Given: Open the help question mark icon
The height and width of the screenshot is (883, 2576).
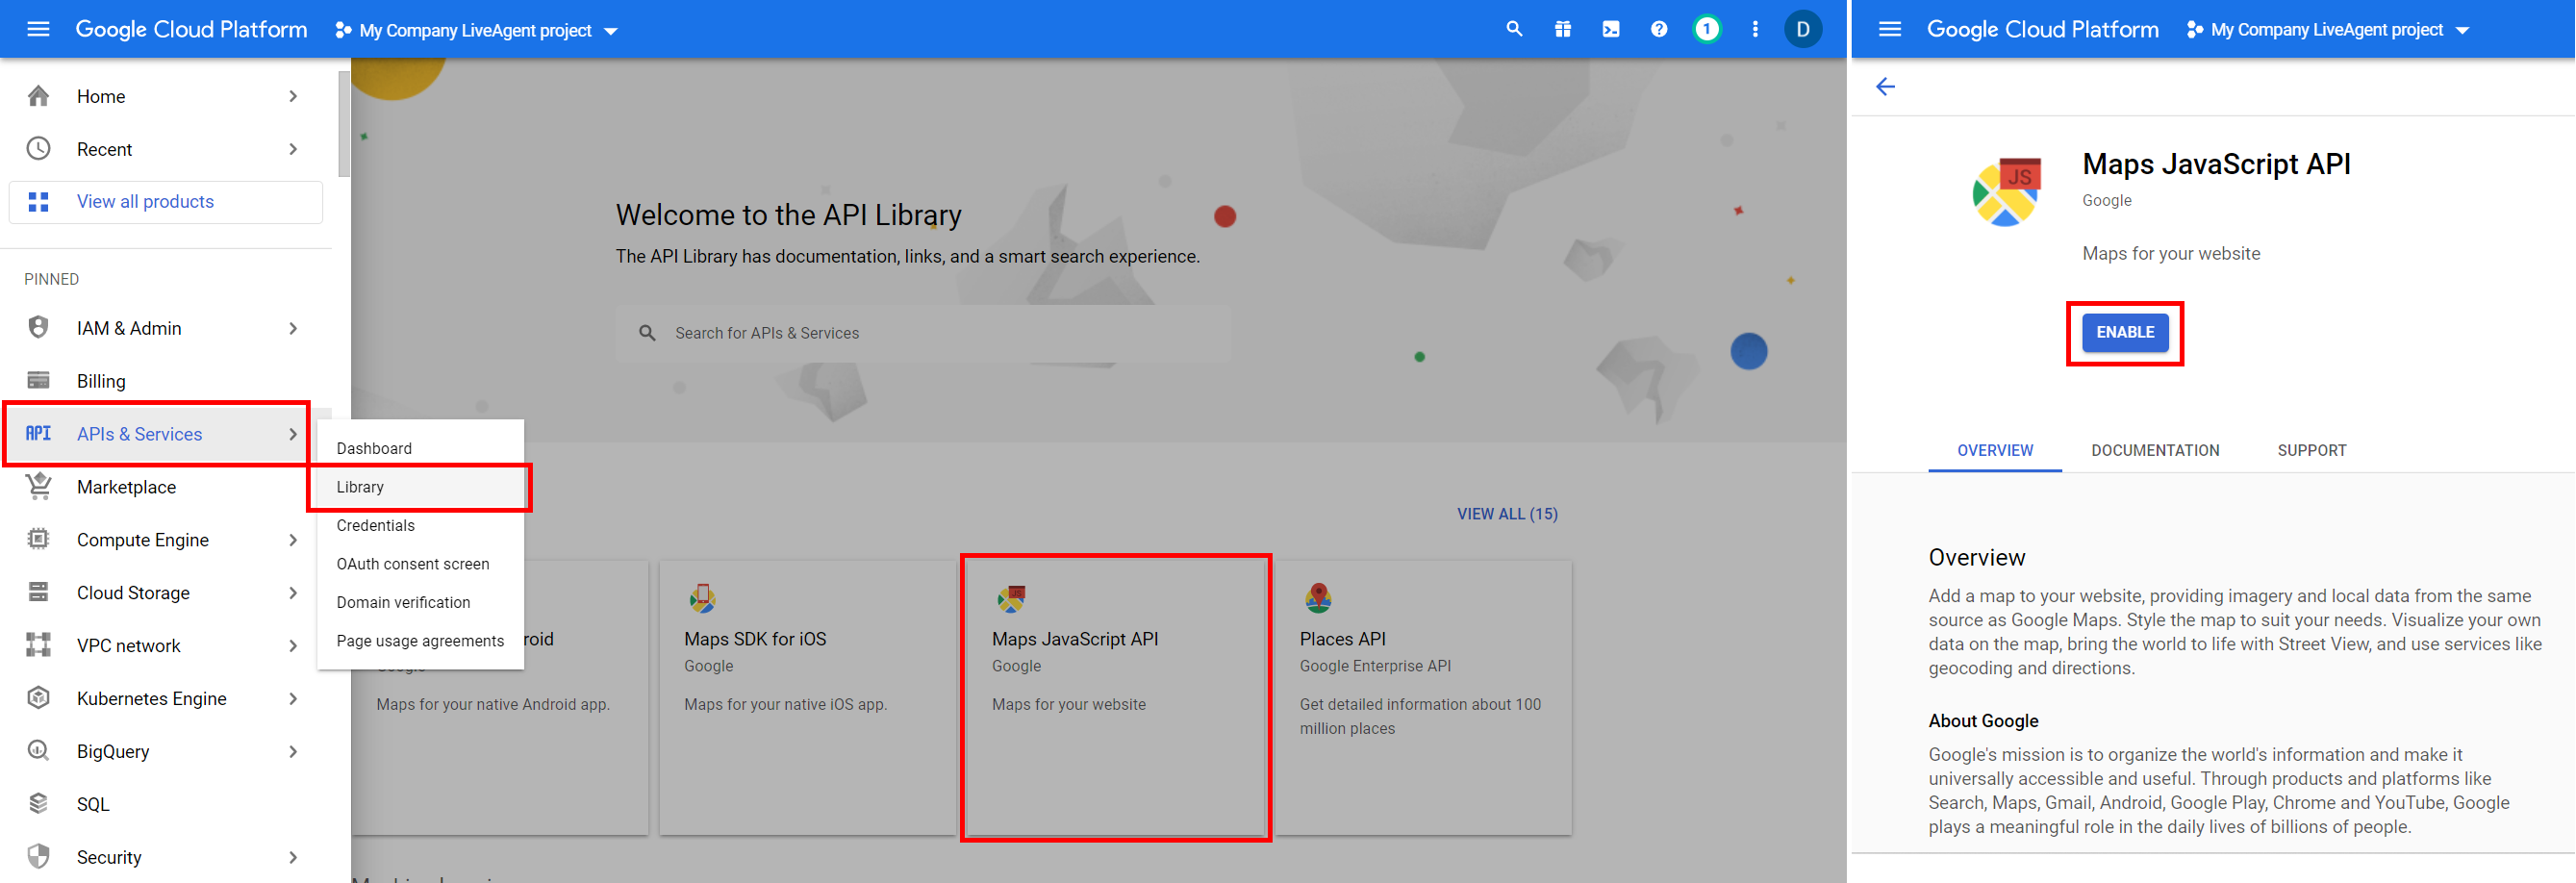Looking at the screenshot, I should [x=1658, y=30].
